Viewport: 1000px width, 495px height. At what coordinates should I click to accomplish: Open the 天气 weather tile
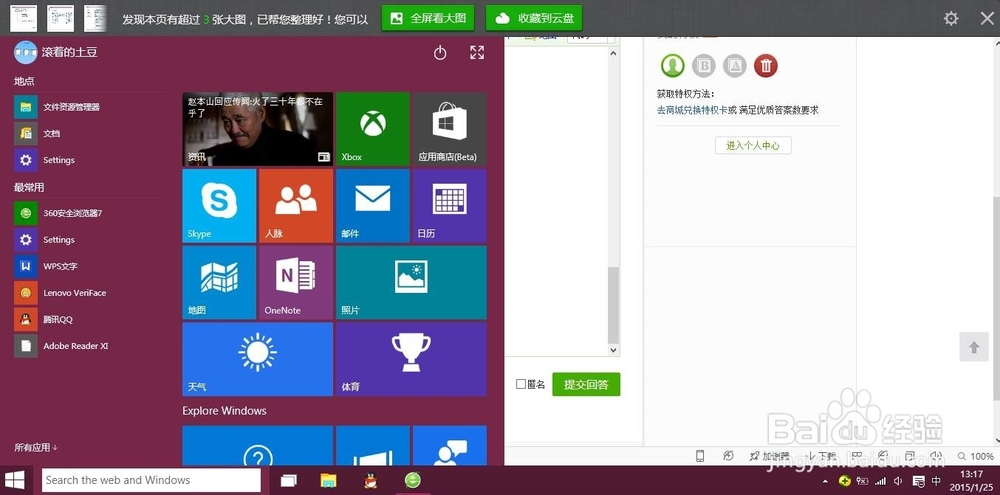(x=258, y=359)
